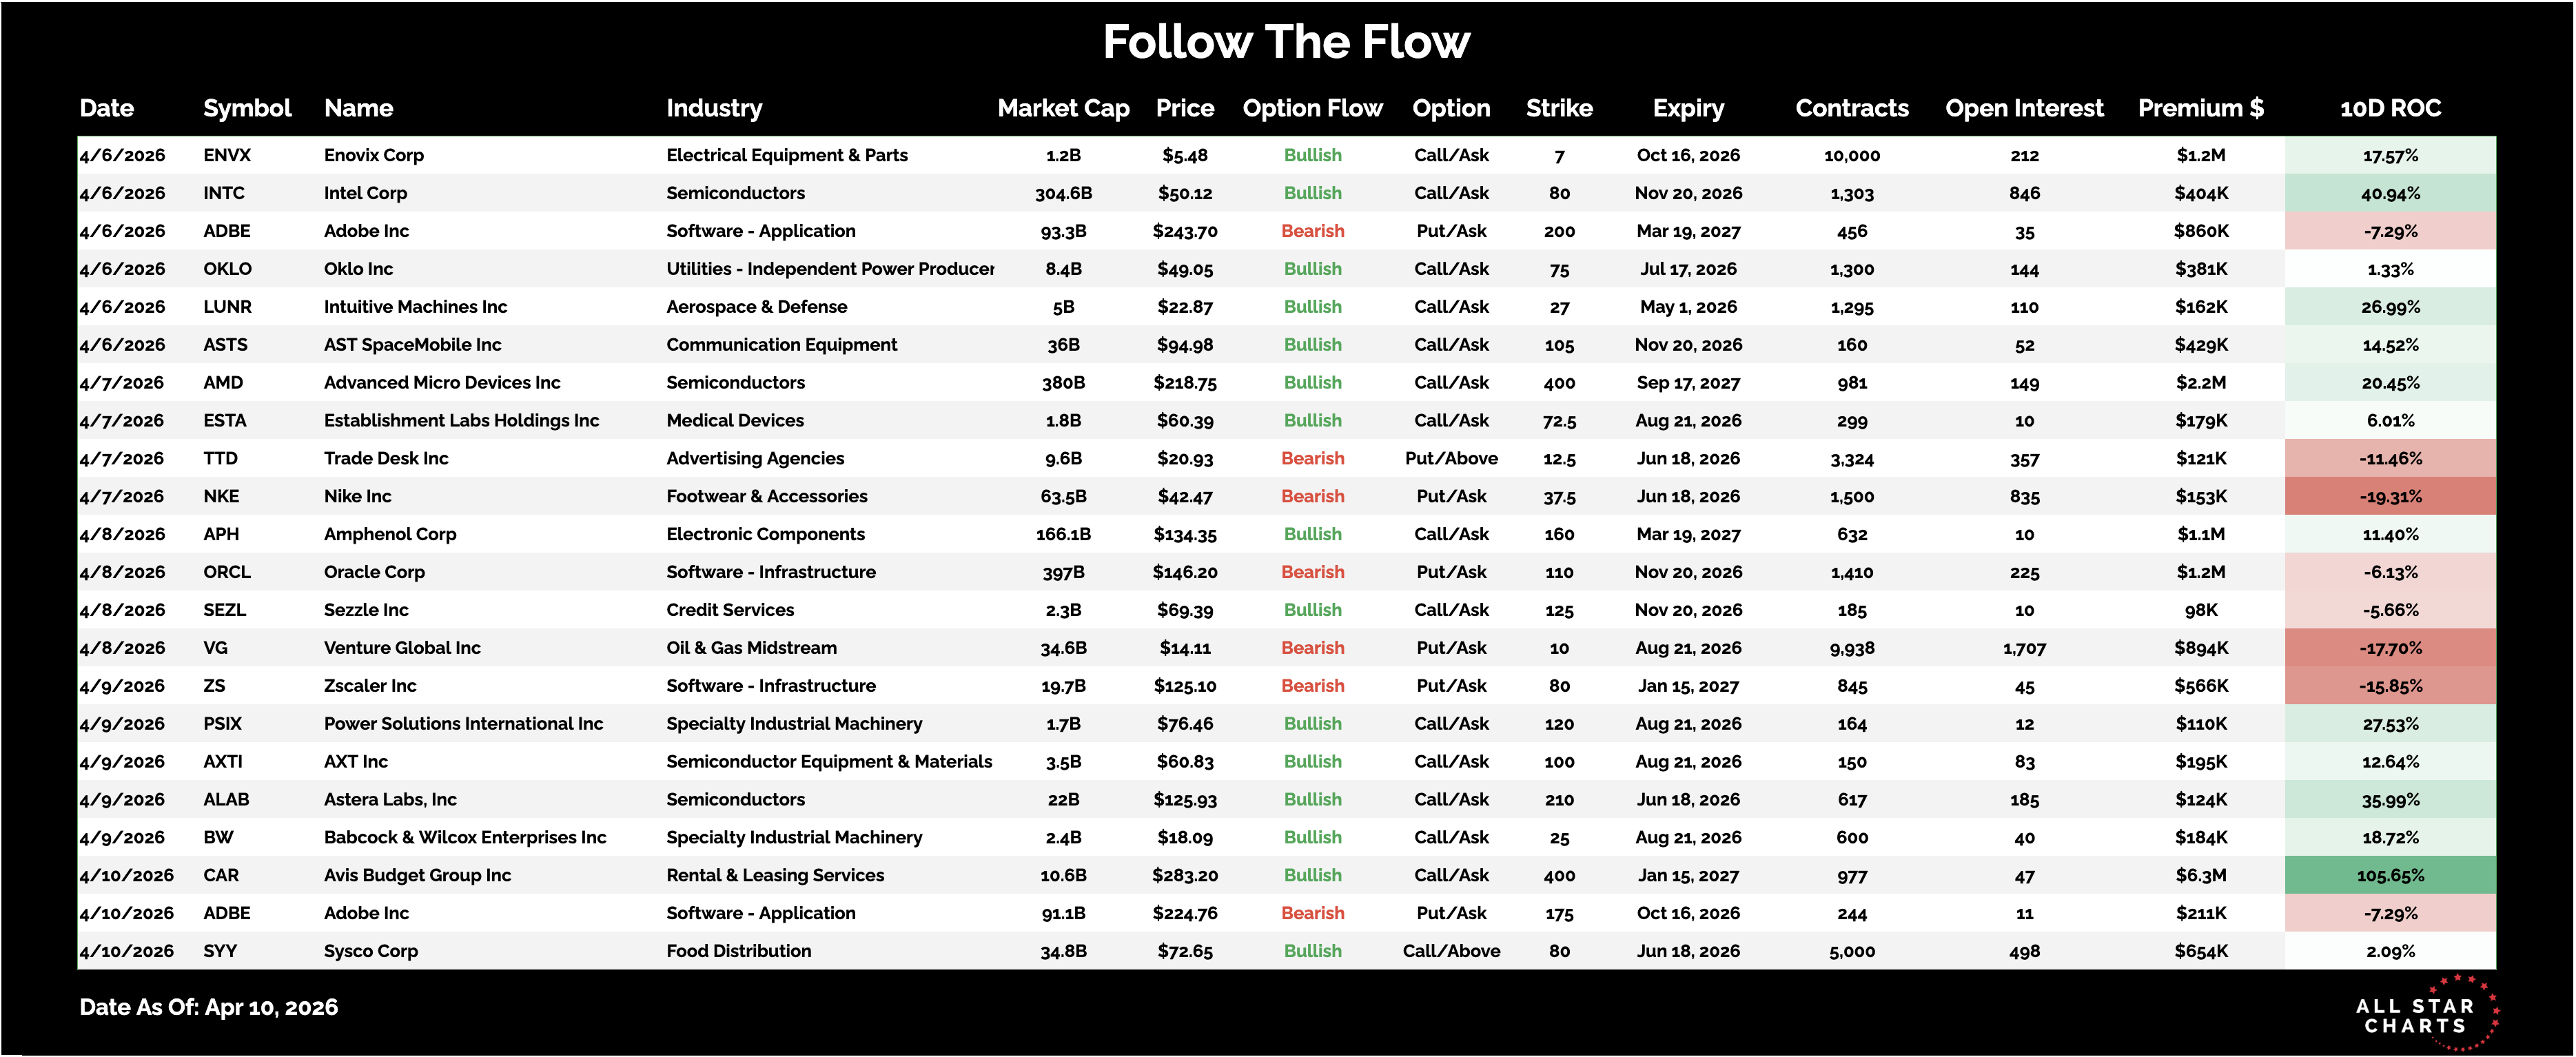The width and height of the screenshot is (2576, 1057).
Task: Click the Date As Of footer text
Action: coord(208,1007)
